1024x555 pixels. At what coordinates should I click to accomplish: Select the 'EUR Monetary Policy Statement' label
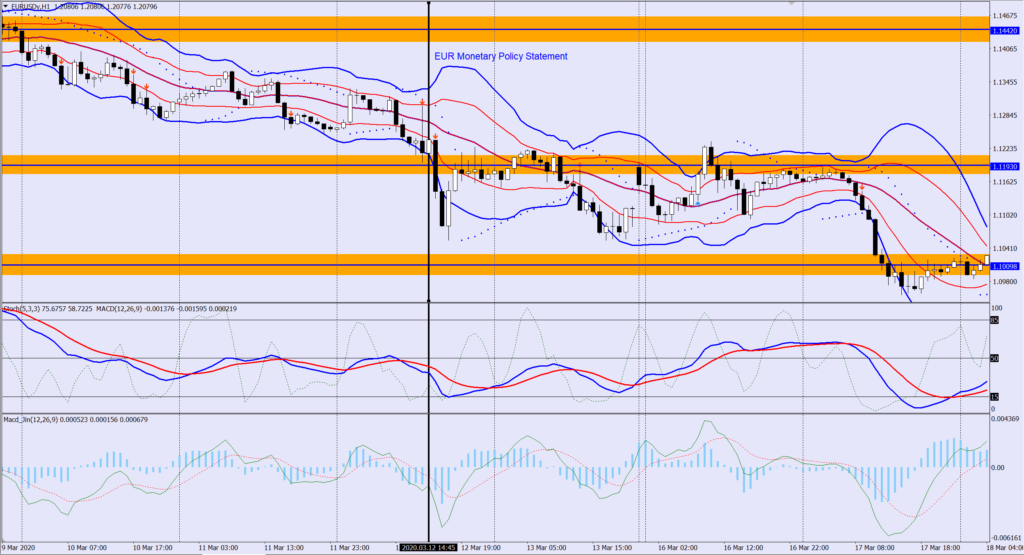[x=501, y=57]
